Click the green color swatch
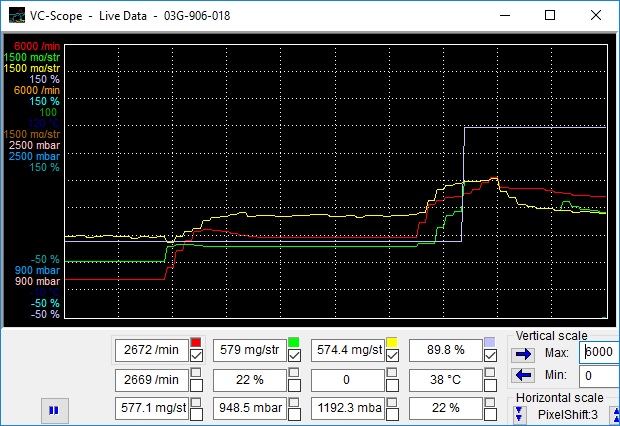The width and height of the screenshot is (620, 426). click(294, 343)
